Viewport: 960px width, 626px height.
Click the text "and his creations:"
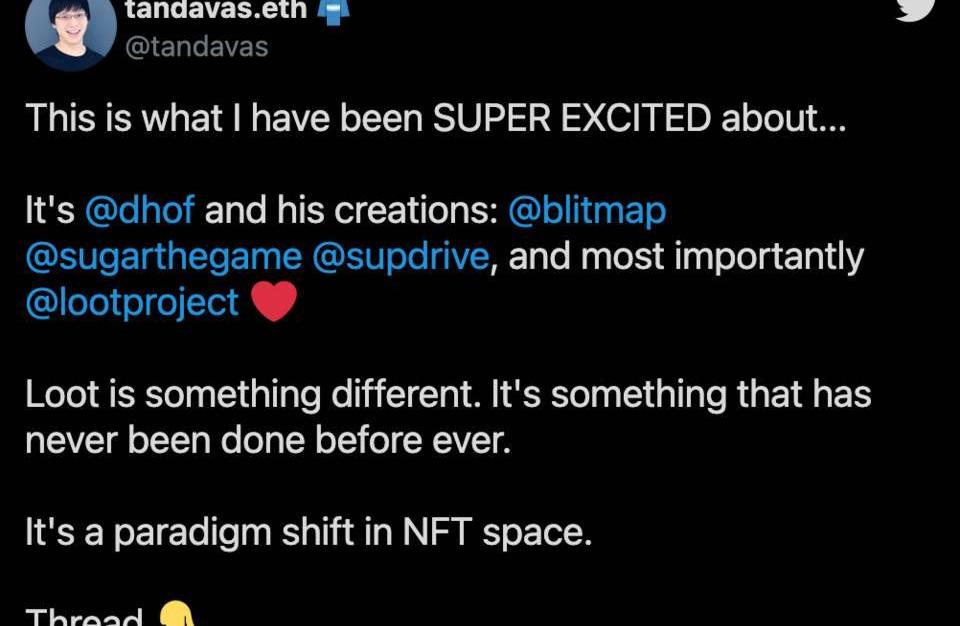[x=352, y=211]
